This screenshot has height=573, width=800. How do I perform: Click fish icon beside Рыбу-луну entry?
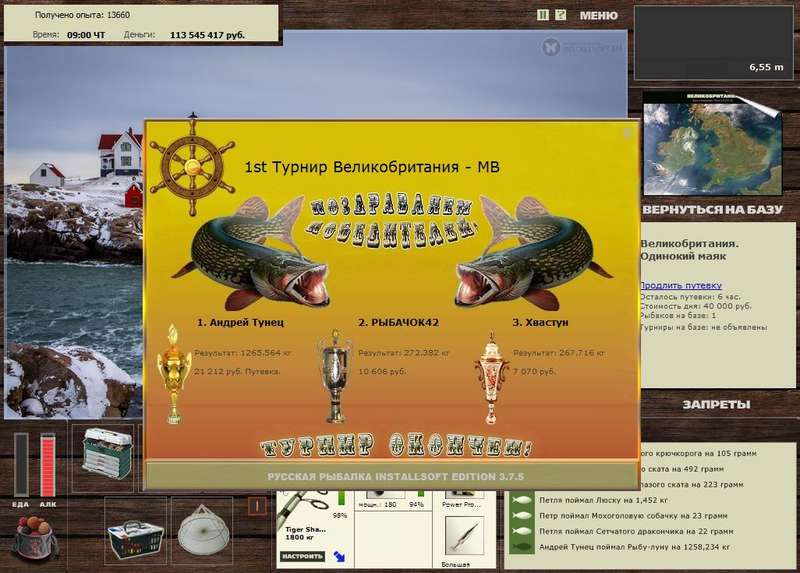(521, 547)
